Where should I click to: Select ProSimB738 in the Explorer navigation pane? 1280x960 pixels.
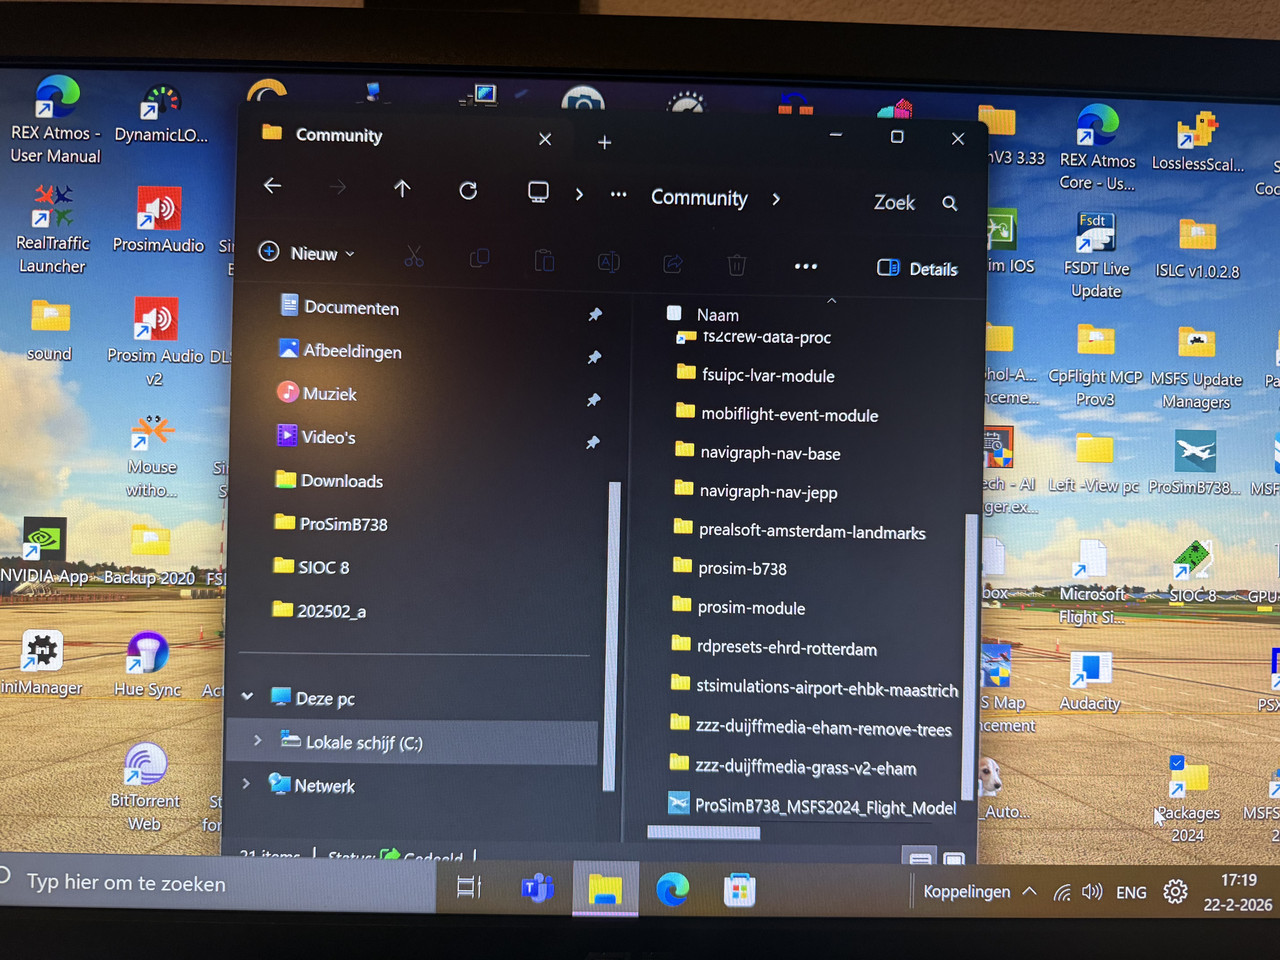coord(343,524)
